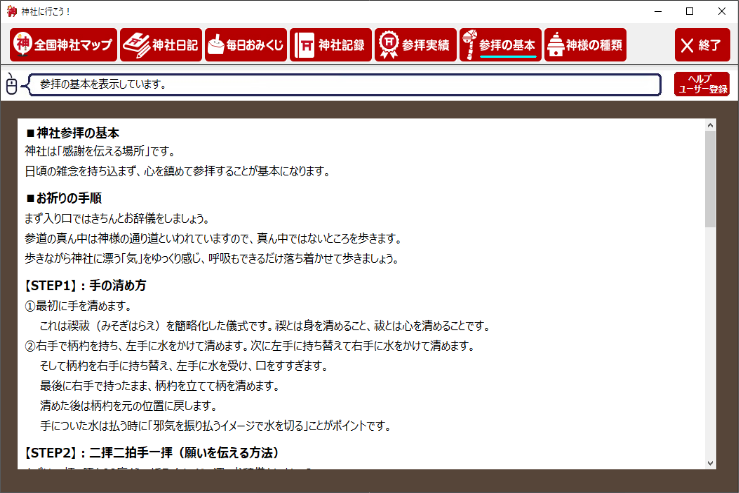Show the 参拝実績 worship achievements

pyautogui.click(x=415, y=45)
